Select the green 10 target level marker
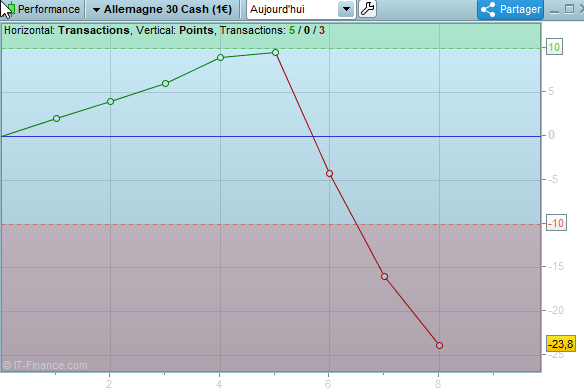This screenshot has height=392, width=584. pos(554,47)
